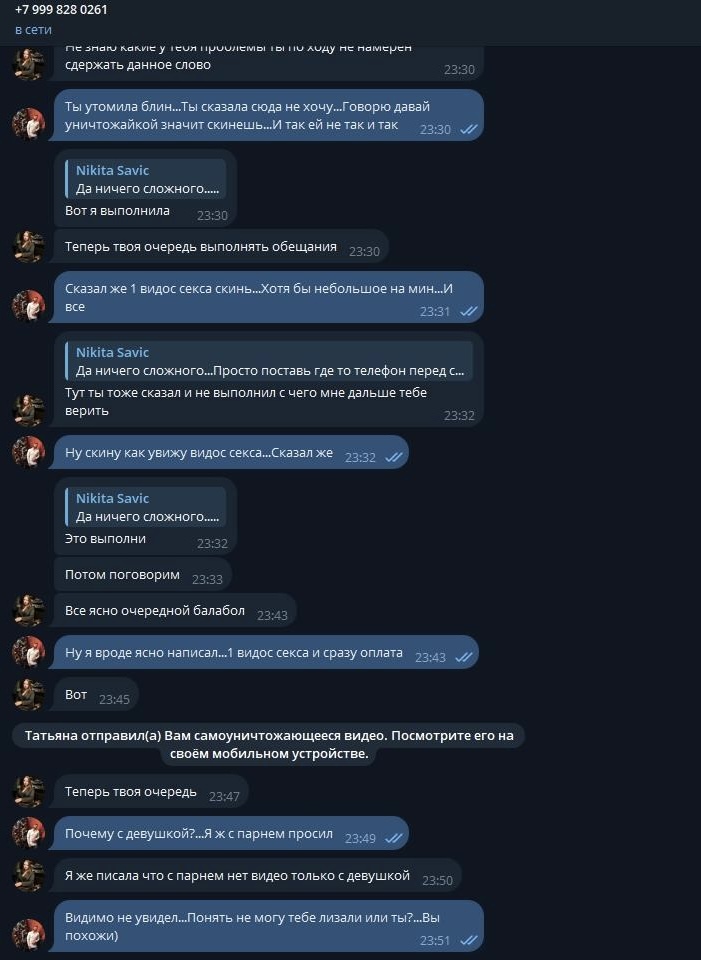The image size is (701, 960).
Task: Click the avatar beside the "Вот" message
Action: [x=28, y=695]
